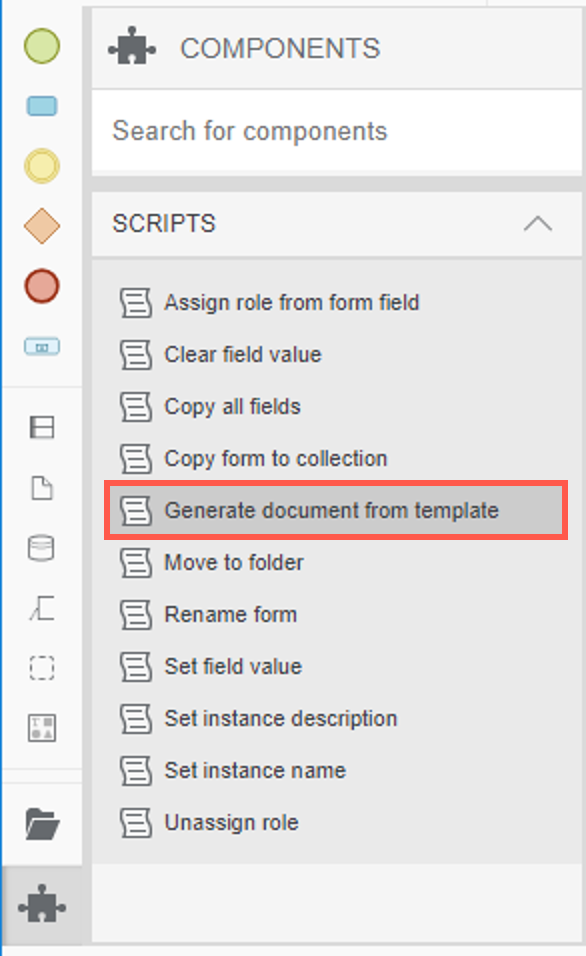Select the red end event circle

41,286
